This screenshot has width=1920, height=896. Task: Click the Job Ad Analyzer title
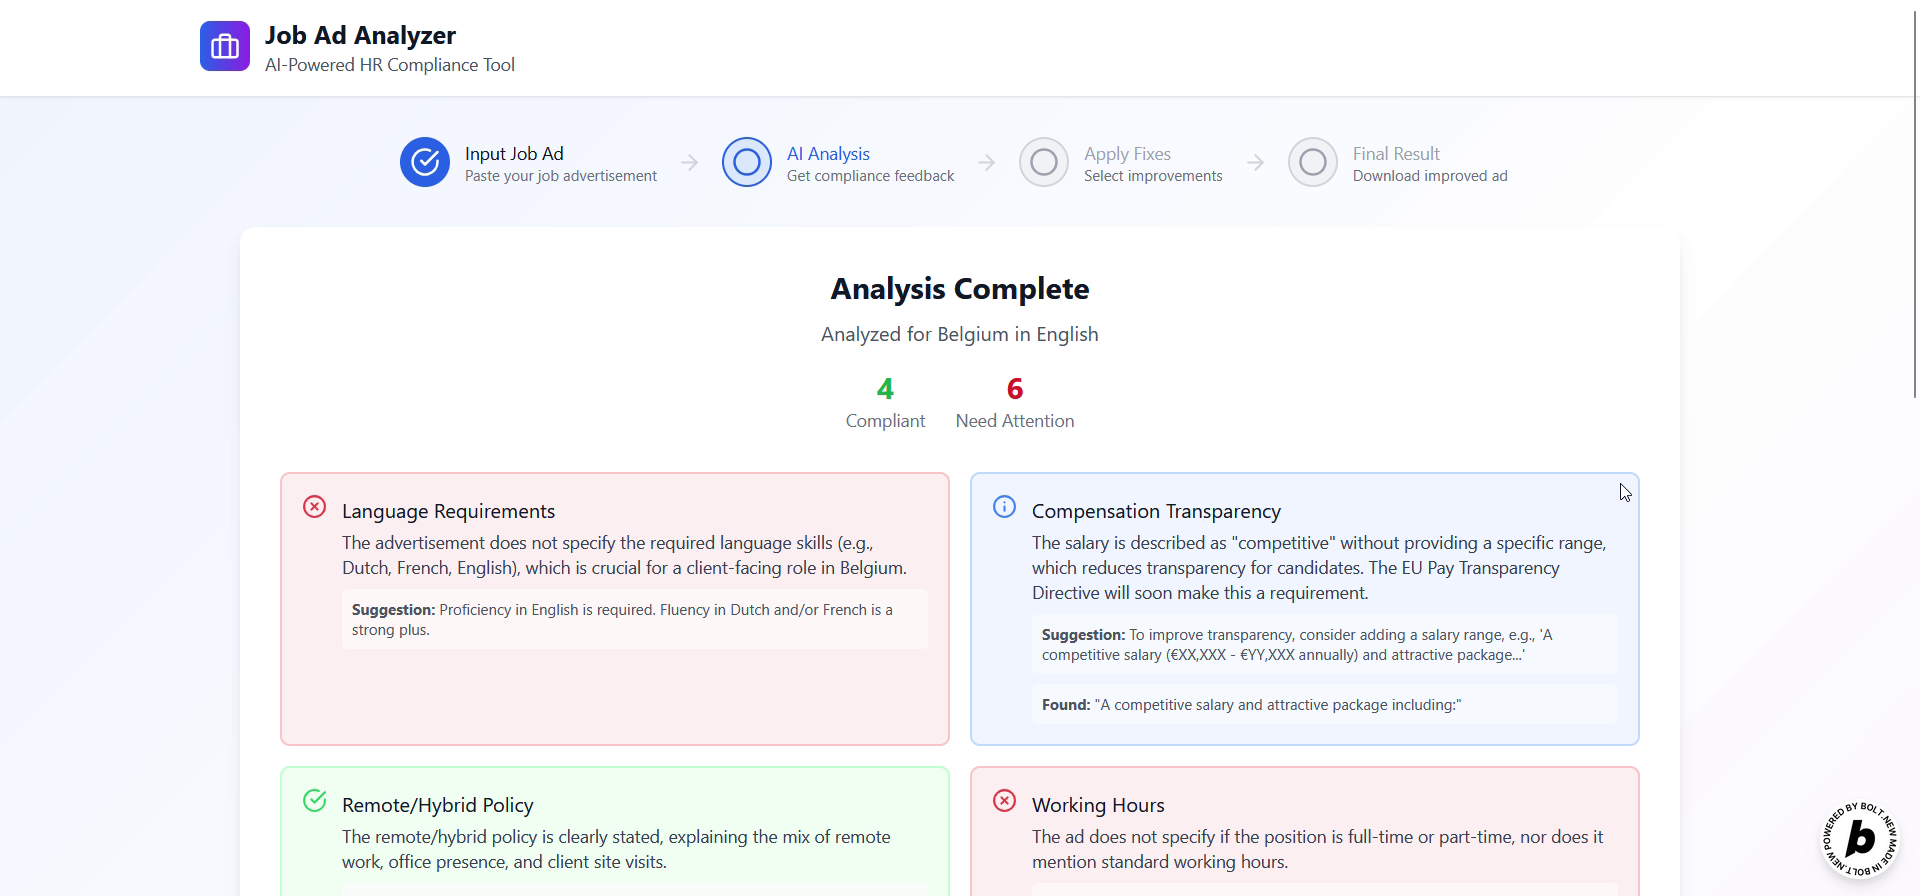(x=360, y=35)
